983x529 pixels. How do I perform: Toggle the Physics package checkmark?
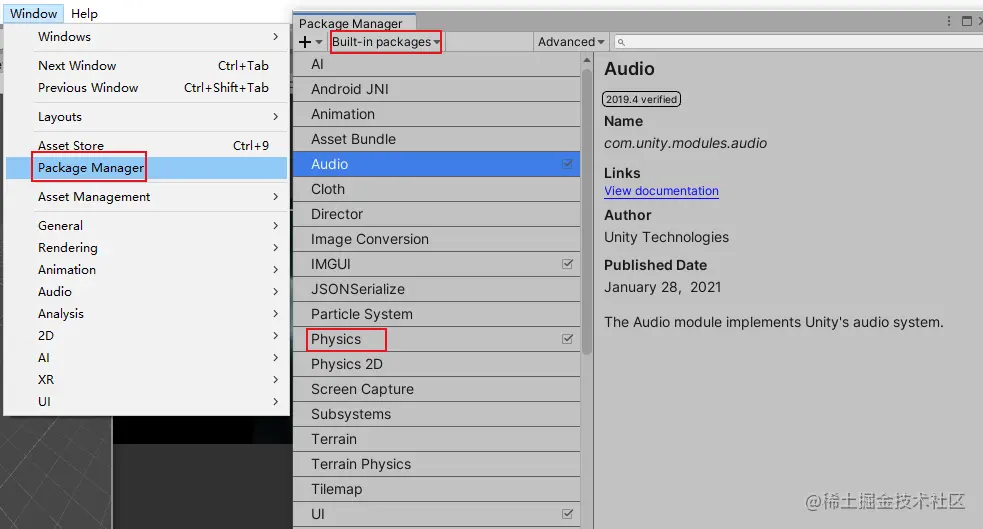[x=567, y=339]
